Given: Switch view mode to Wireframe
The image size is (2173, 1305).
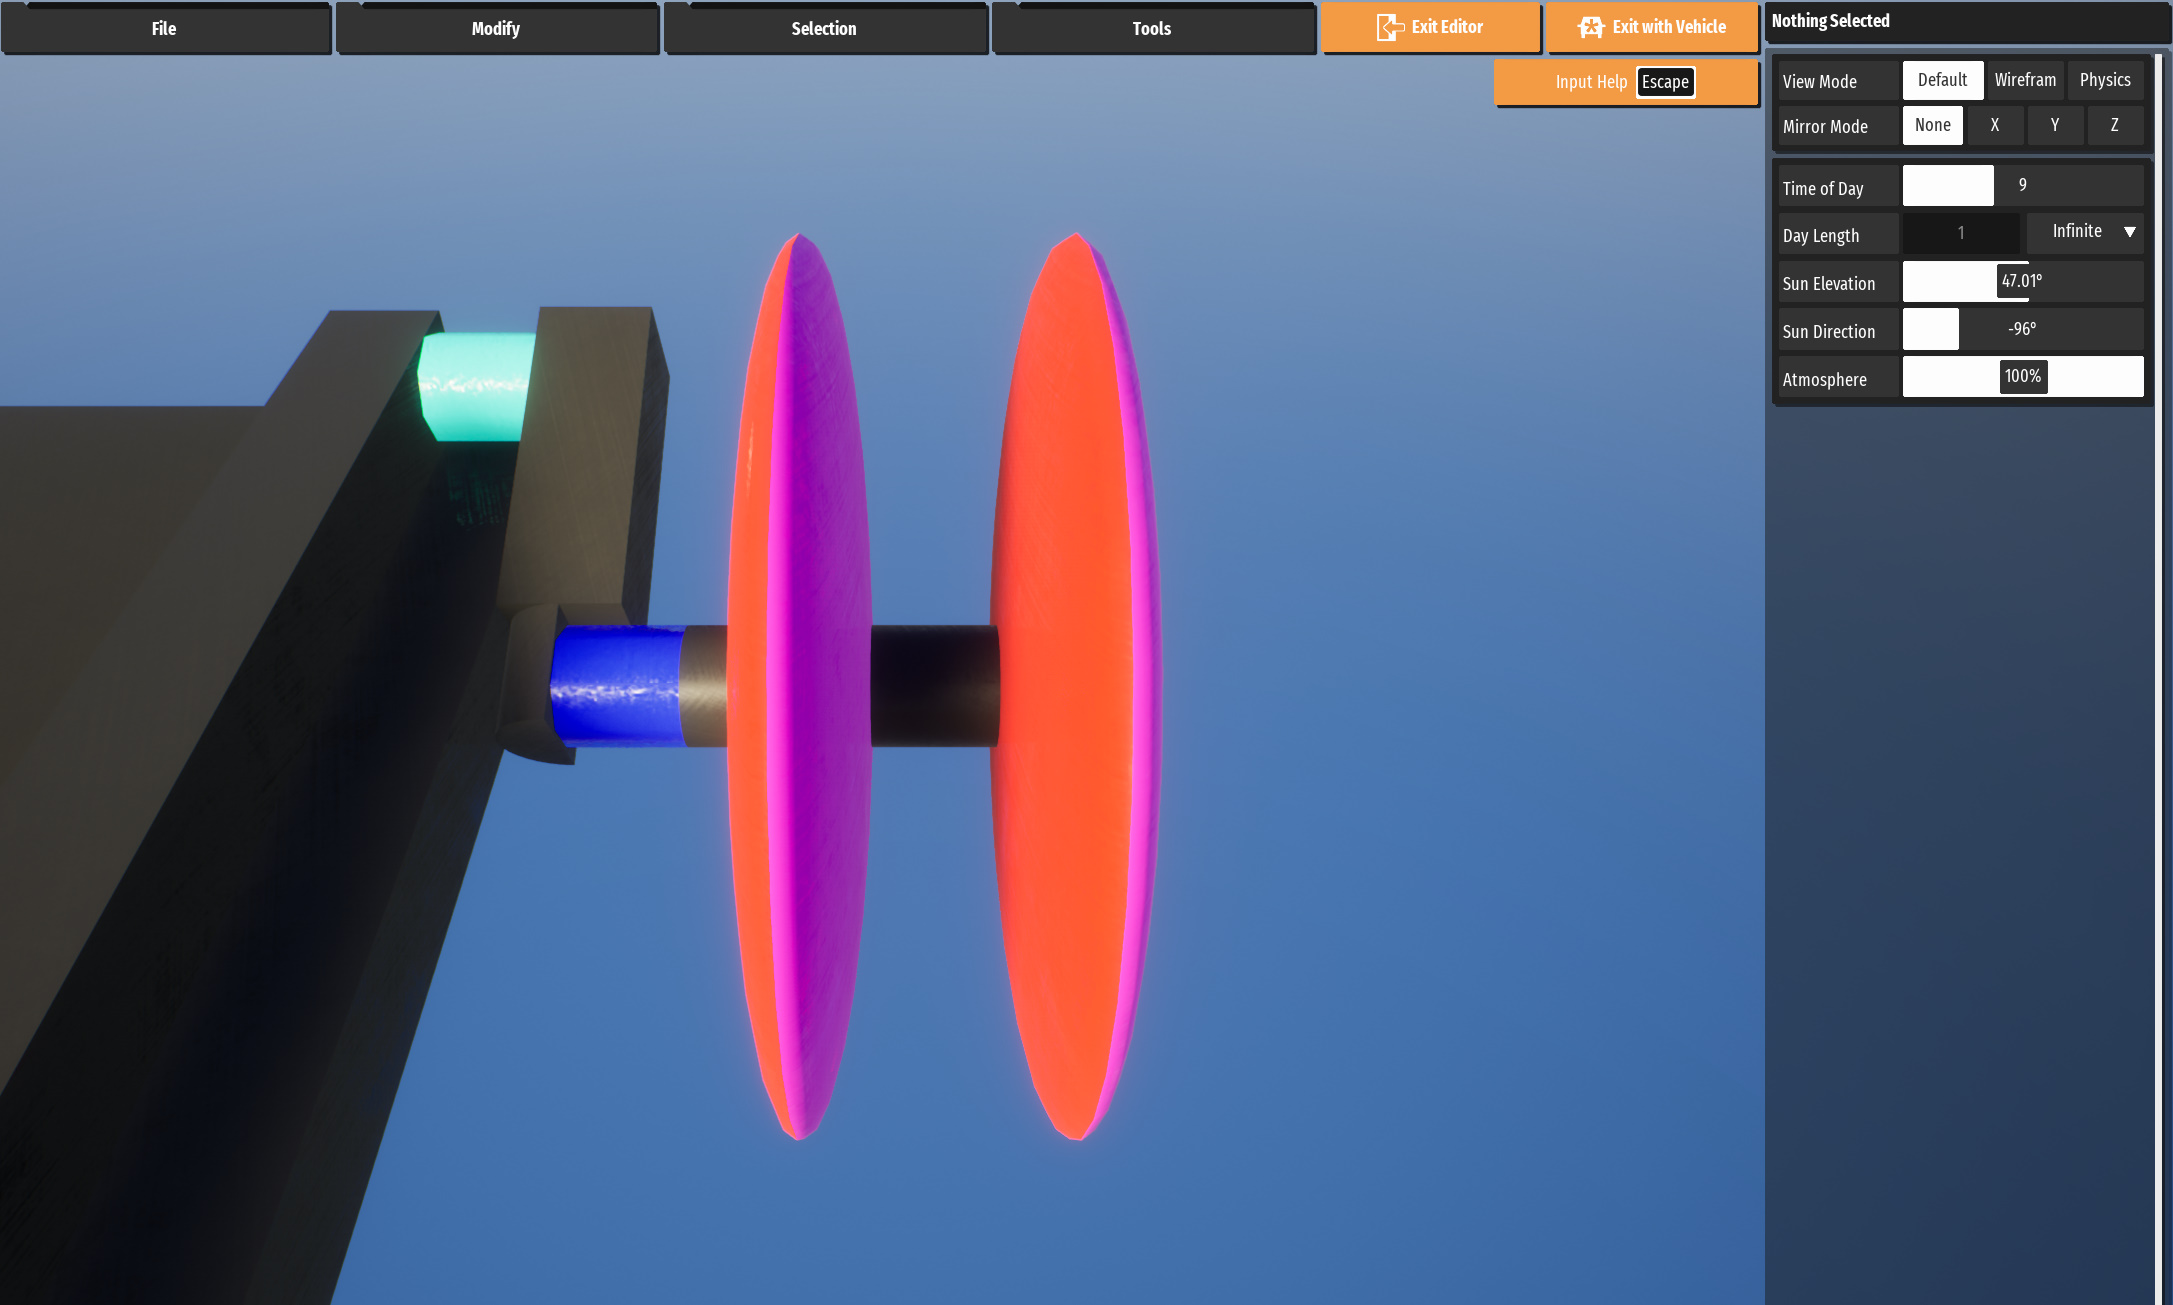Looking at the screenshot, I should coord(2025,80).
